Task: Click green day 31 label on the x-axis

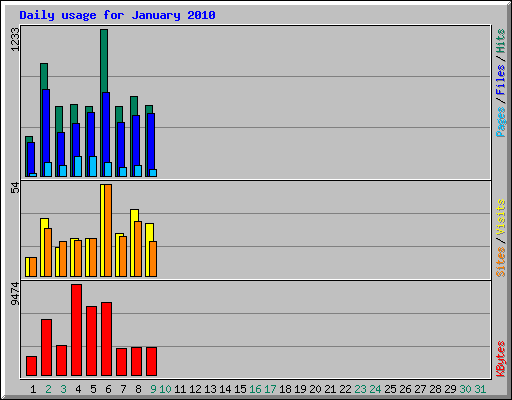Action: [480, 389]
